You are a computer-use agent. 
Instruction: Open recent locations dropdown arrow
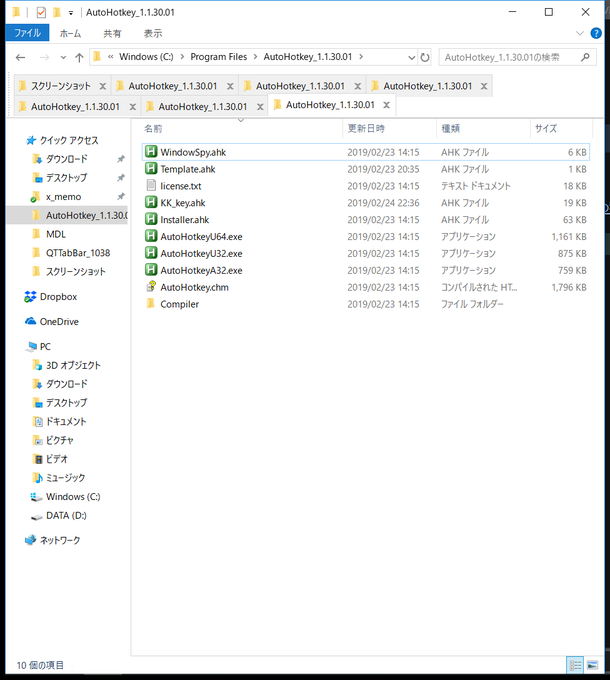click(63, 57)
